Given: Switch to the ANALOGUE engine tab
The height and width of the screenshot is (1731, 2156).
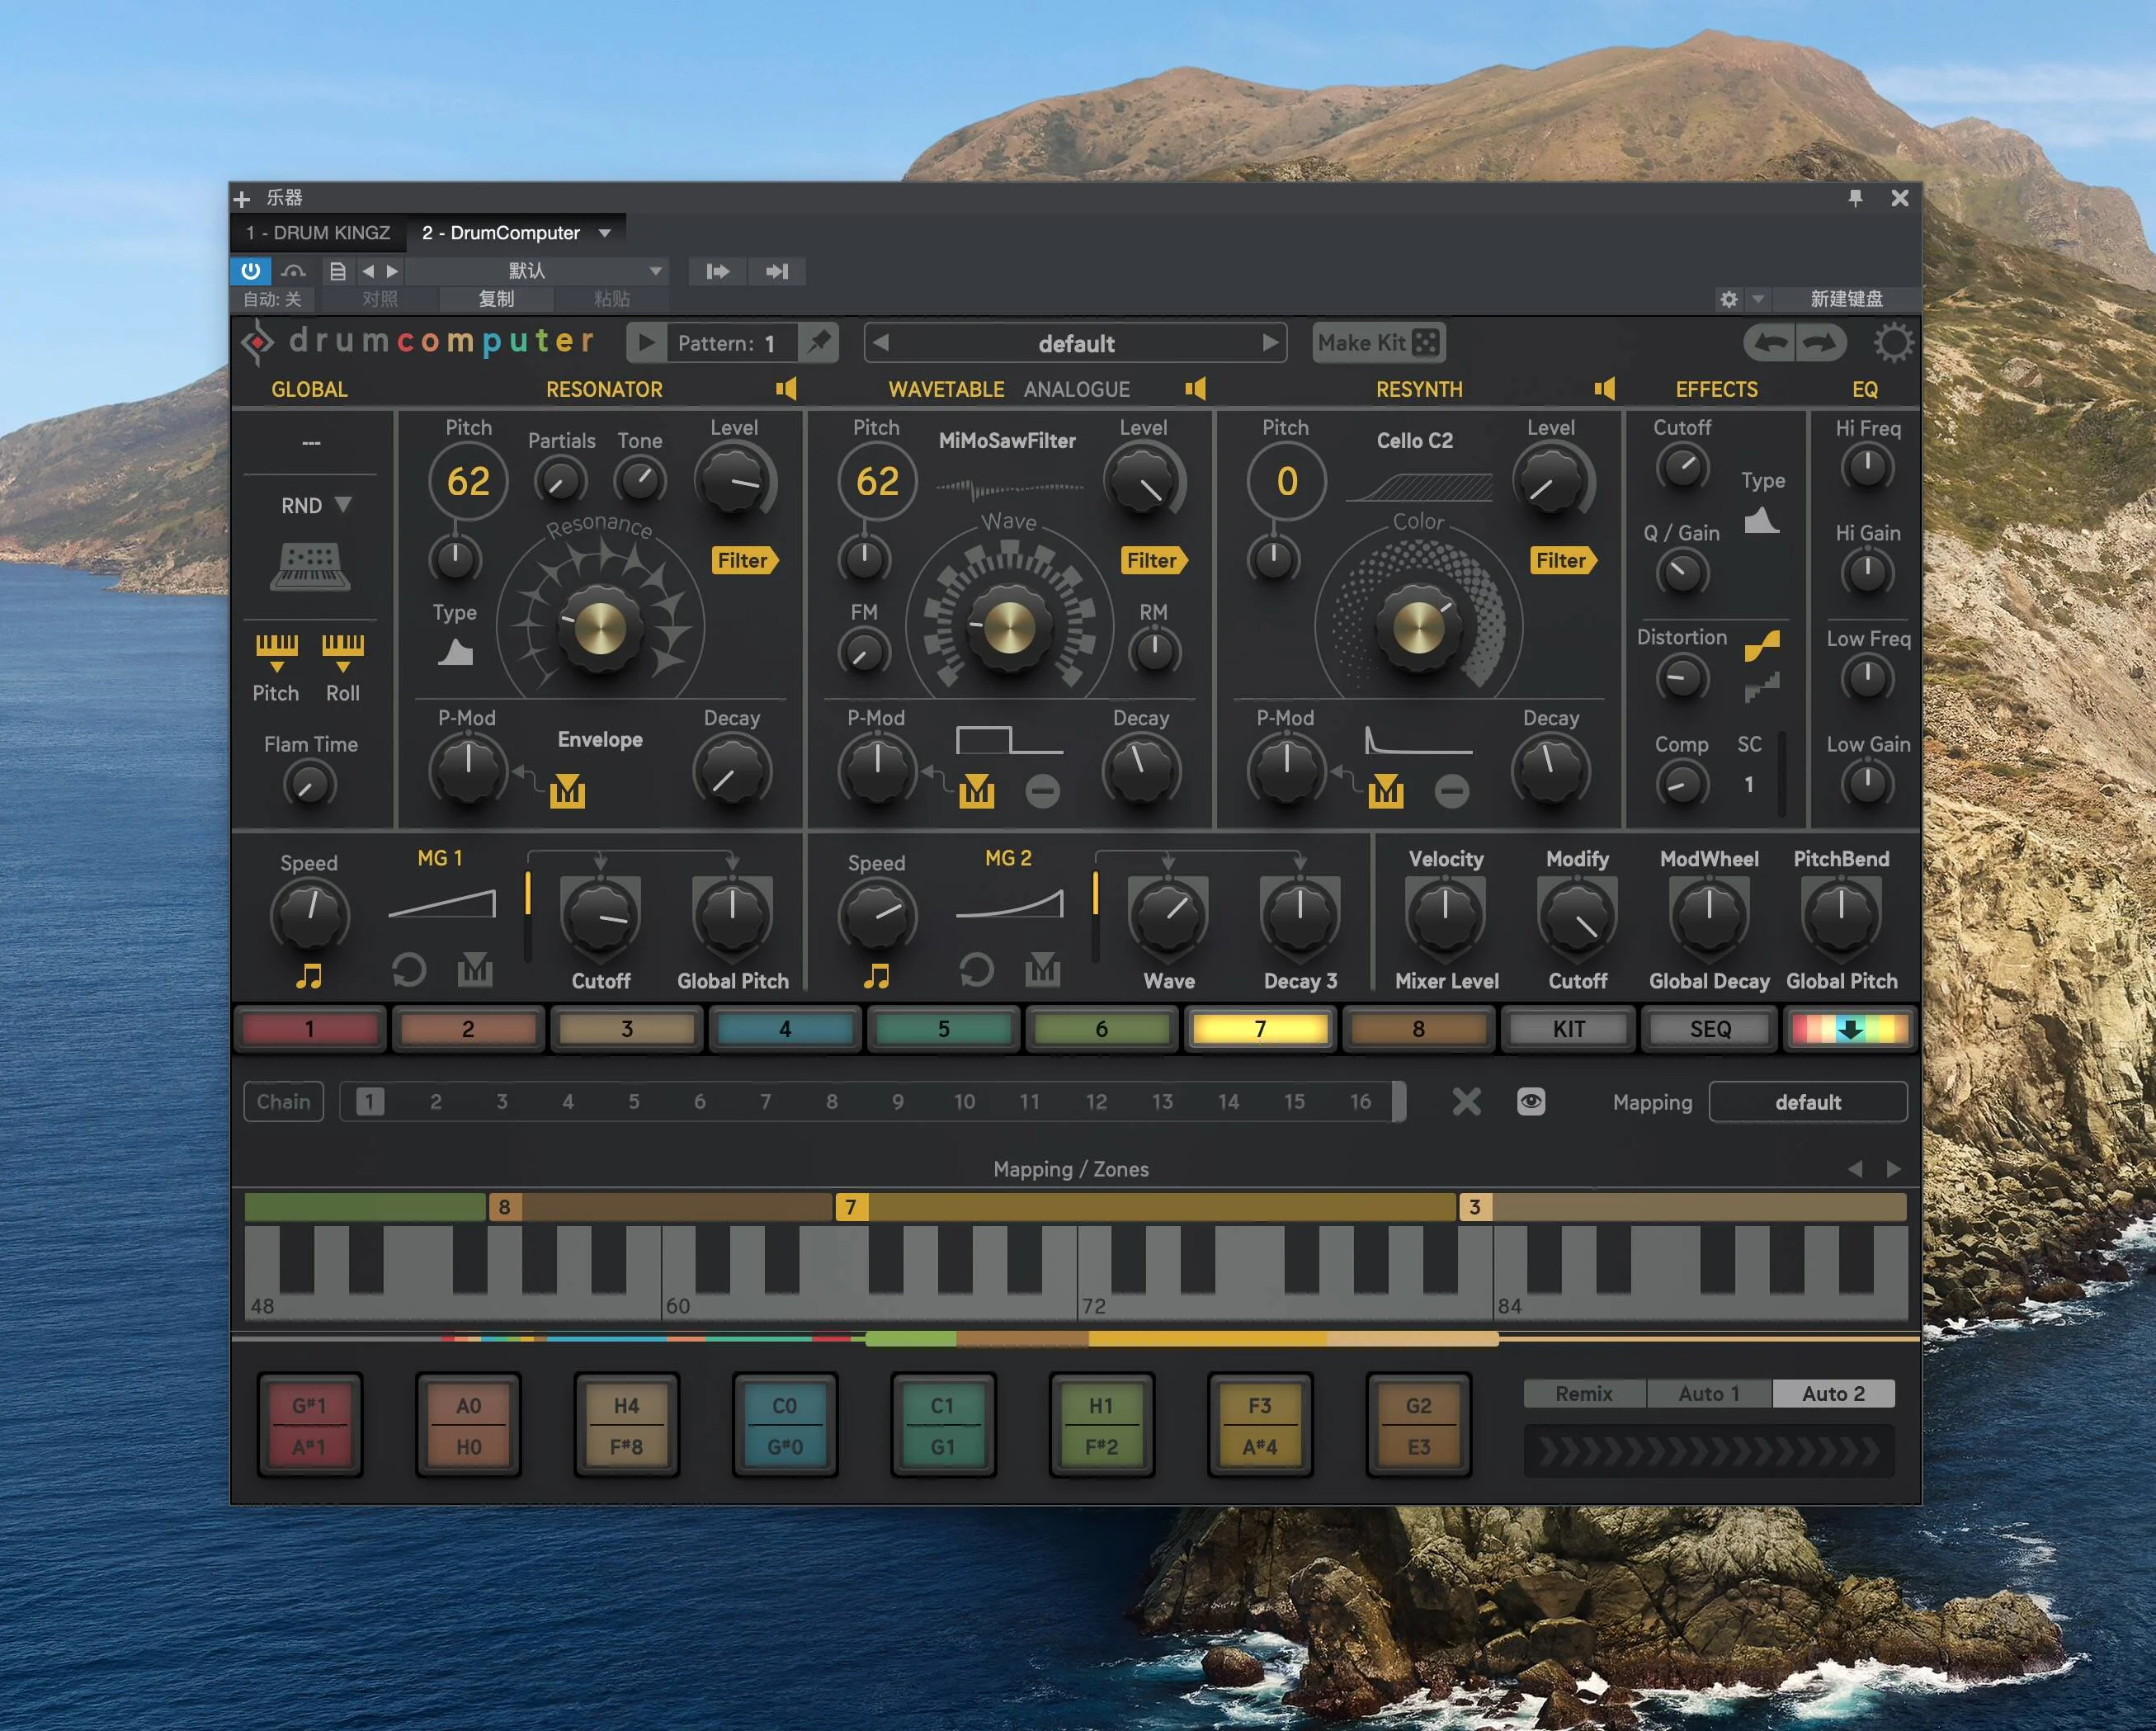Looking at the screenshot, I should [x=1076, y=389].
